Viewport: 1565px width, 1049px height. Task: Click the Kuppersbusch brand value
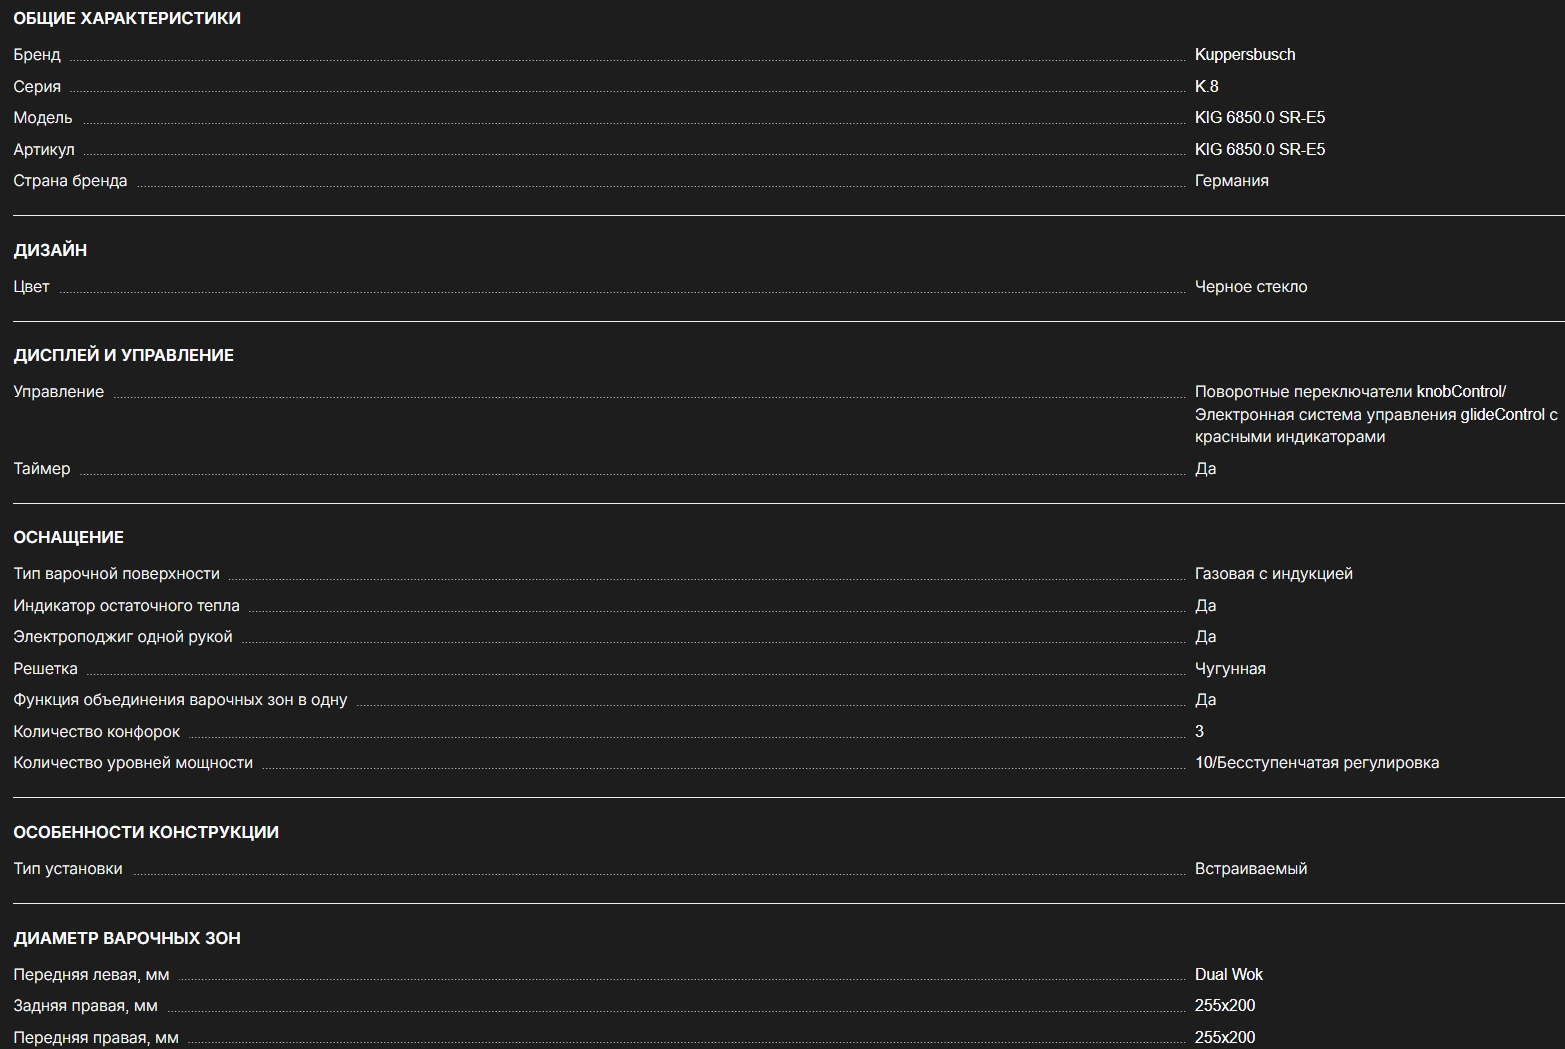[x=1244, y=55]
